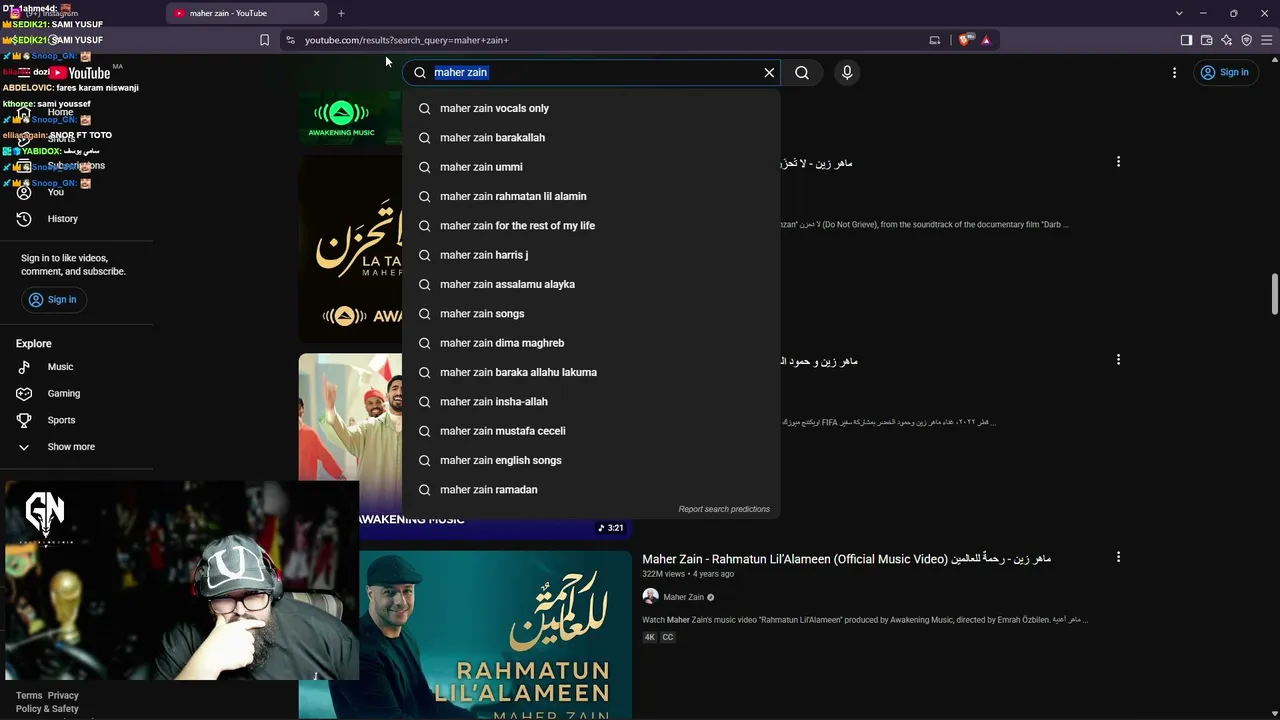Start voice search with the microphone
1280x720 pixels.
[847, 72]
